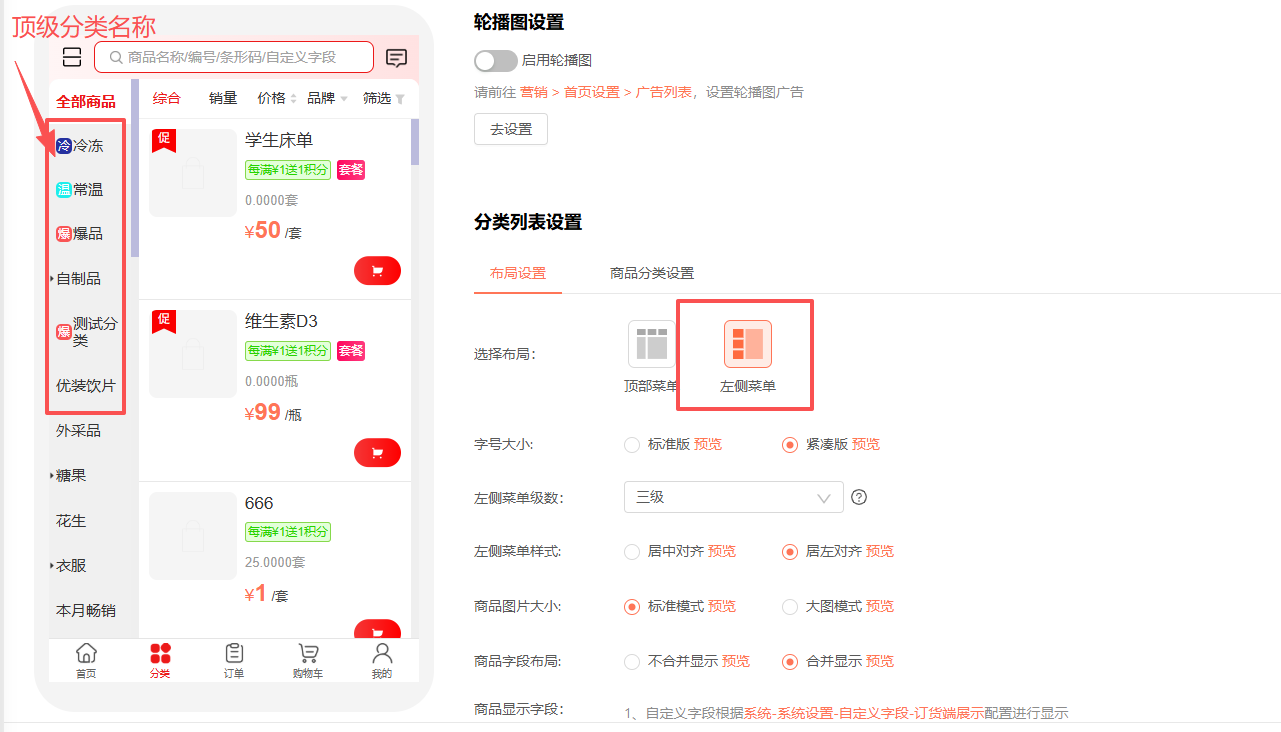Select the 销量 sorting tab
1281x732 pixels.
pos(223,98)
